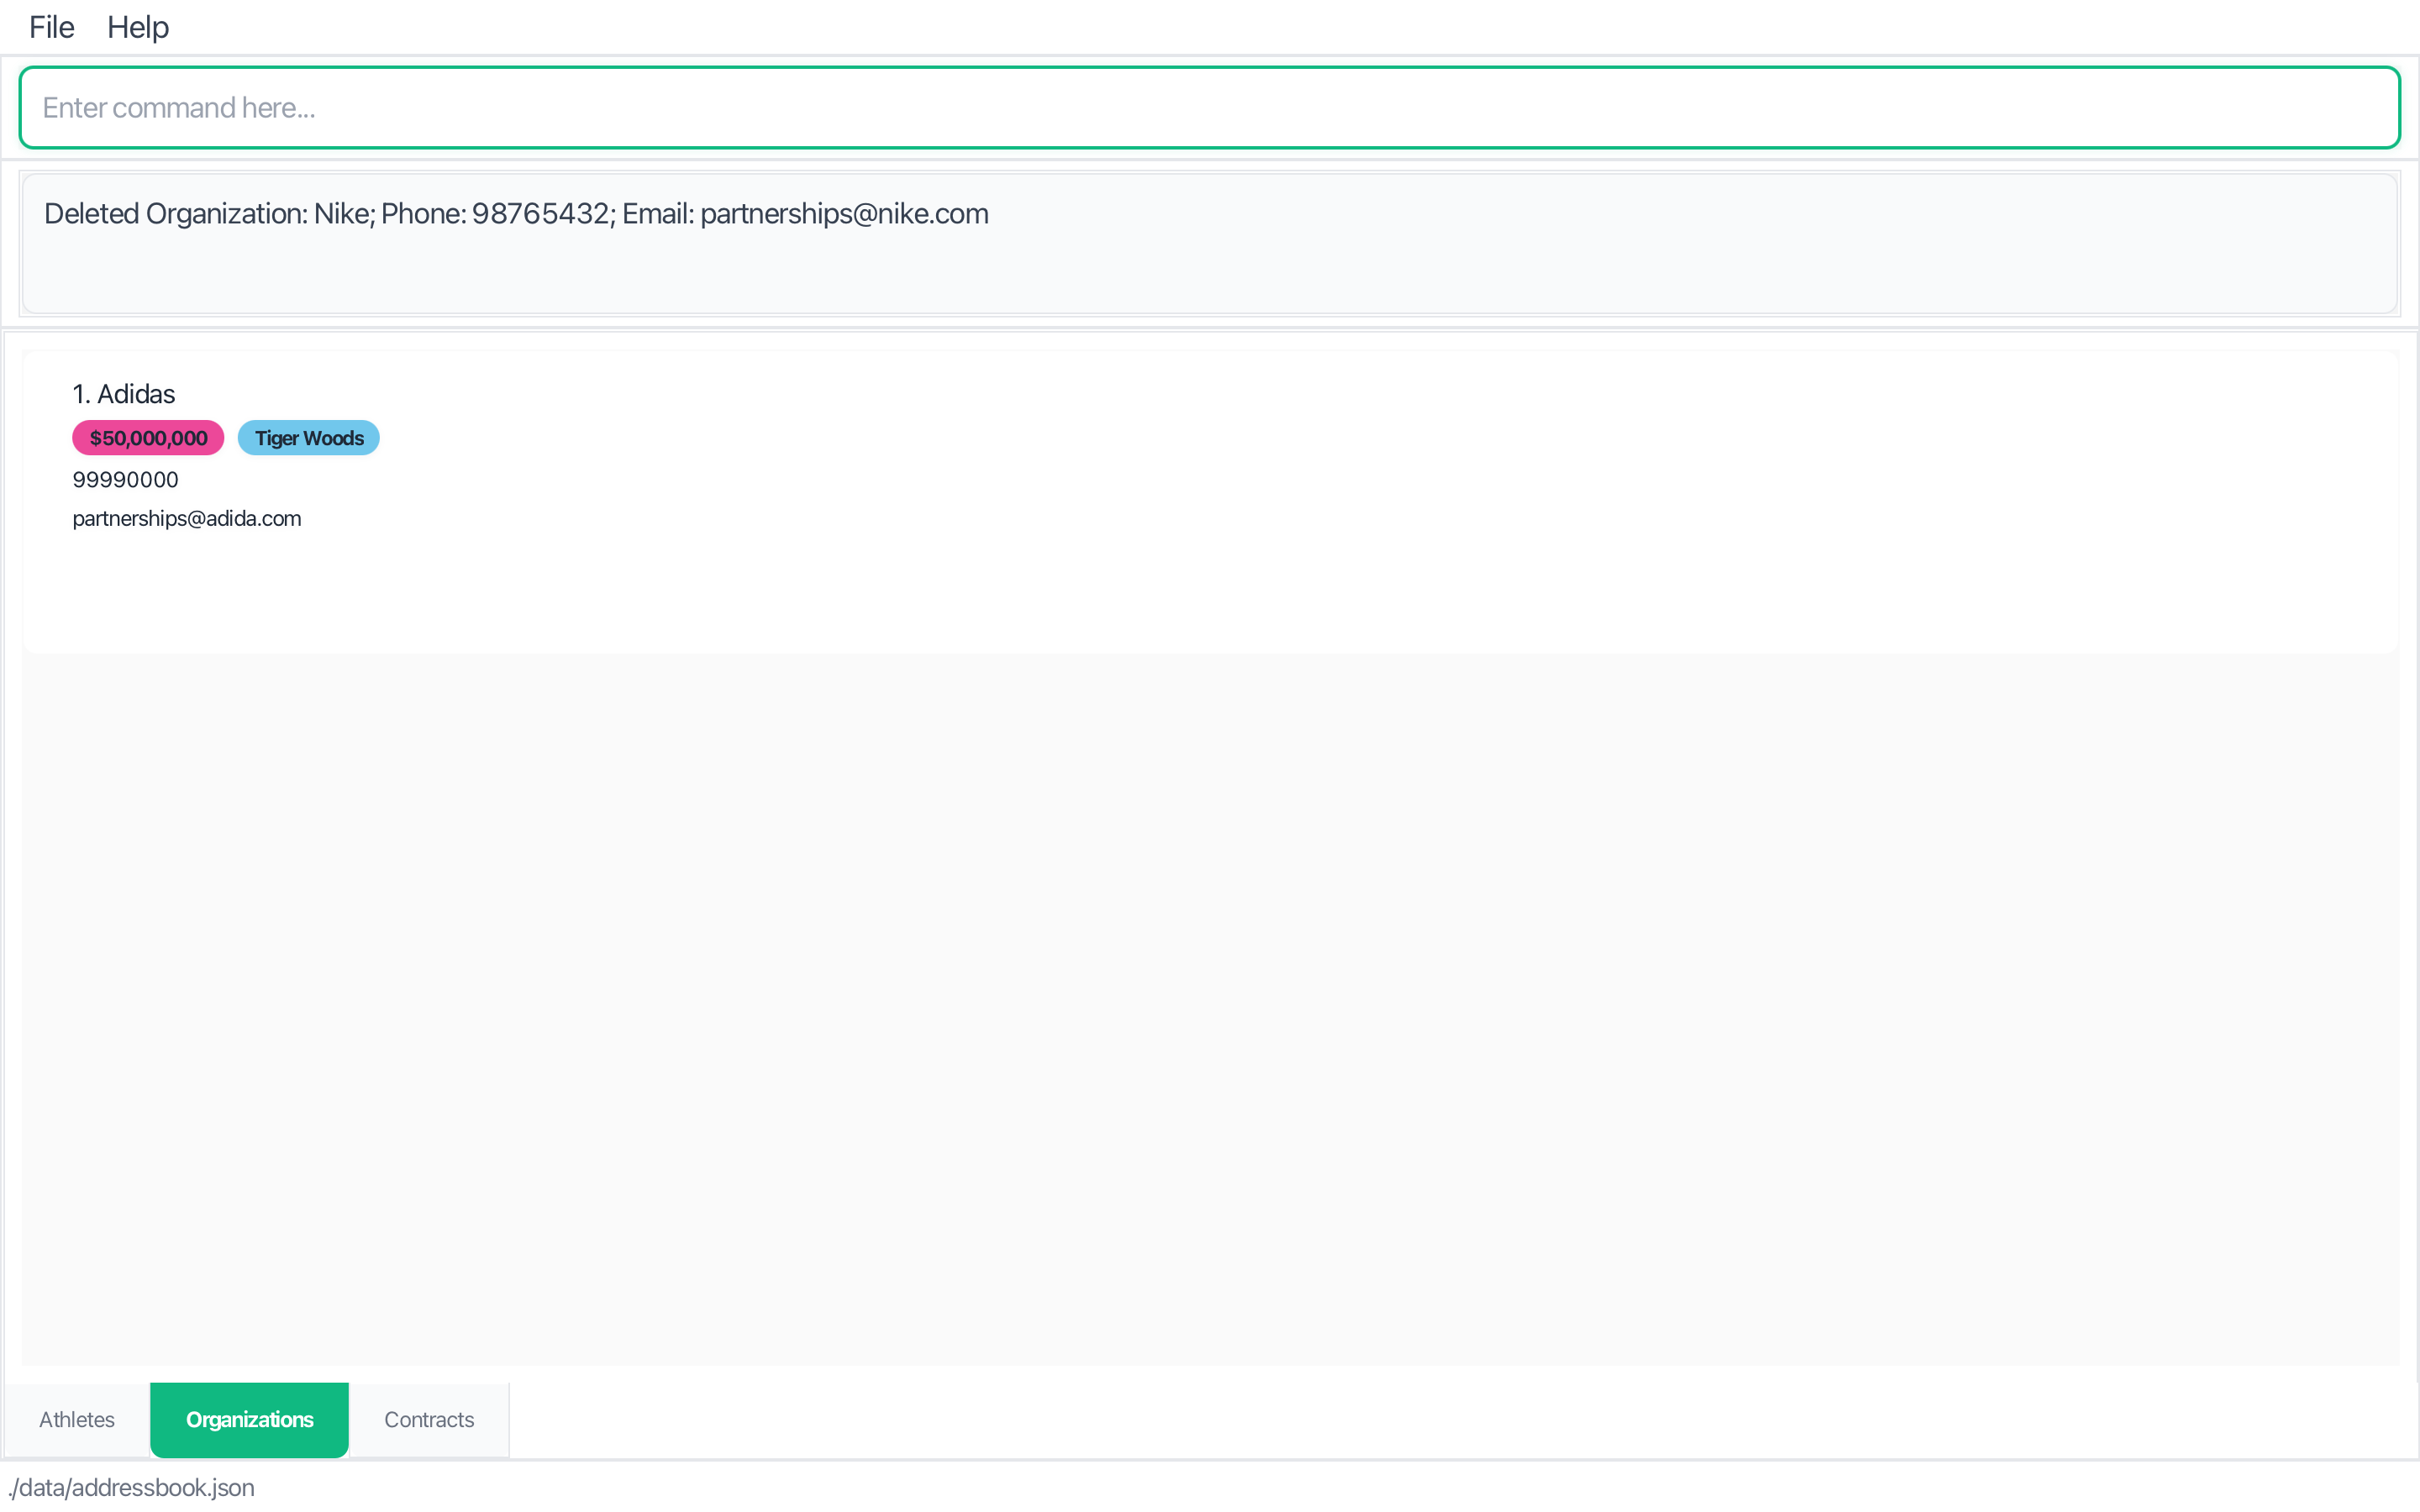
Task: Click the blue Tiger Woods tag
Action: [x=309, y=438]
